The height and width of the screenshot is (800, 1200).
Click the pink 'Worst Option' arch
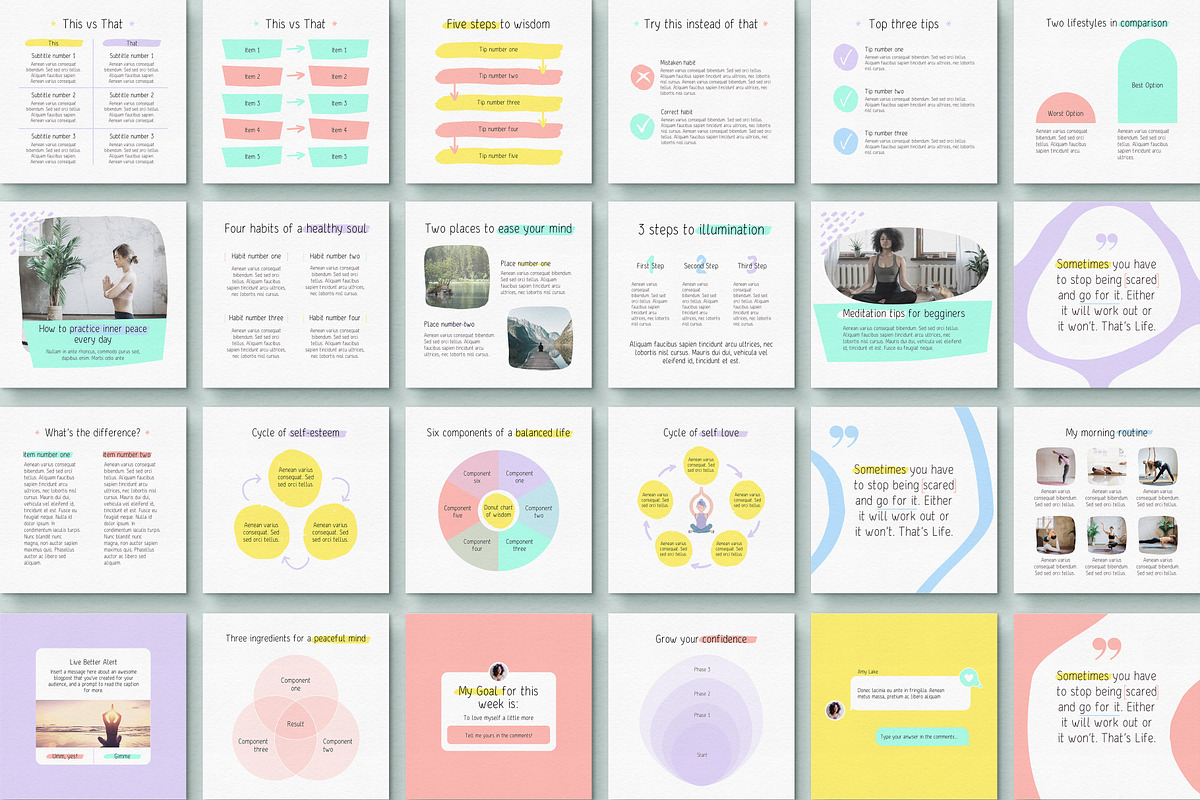click(1065, 109)
